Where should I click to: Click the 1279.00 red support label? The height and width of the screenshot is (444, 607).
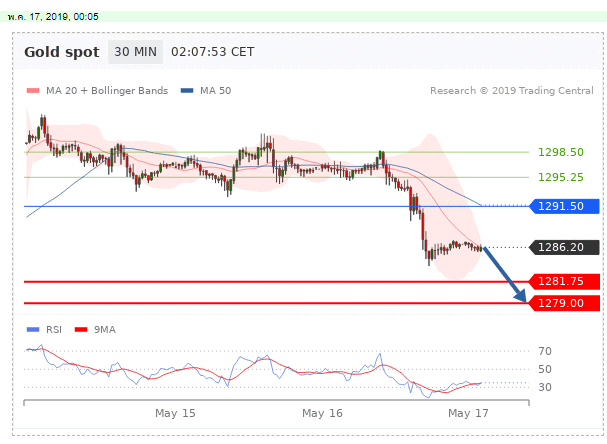pyautogui.click(x=564, y=303)
